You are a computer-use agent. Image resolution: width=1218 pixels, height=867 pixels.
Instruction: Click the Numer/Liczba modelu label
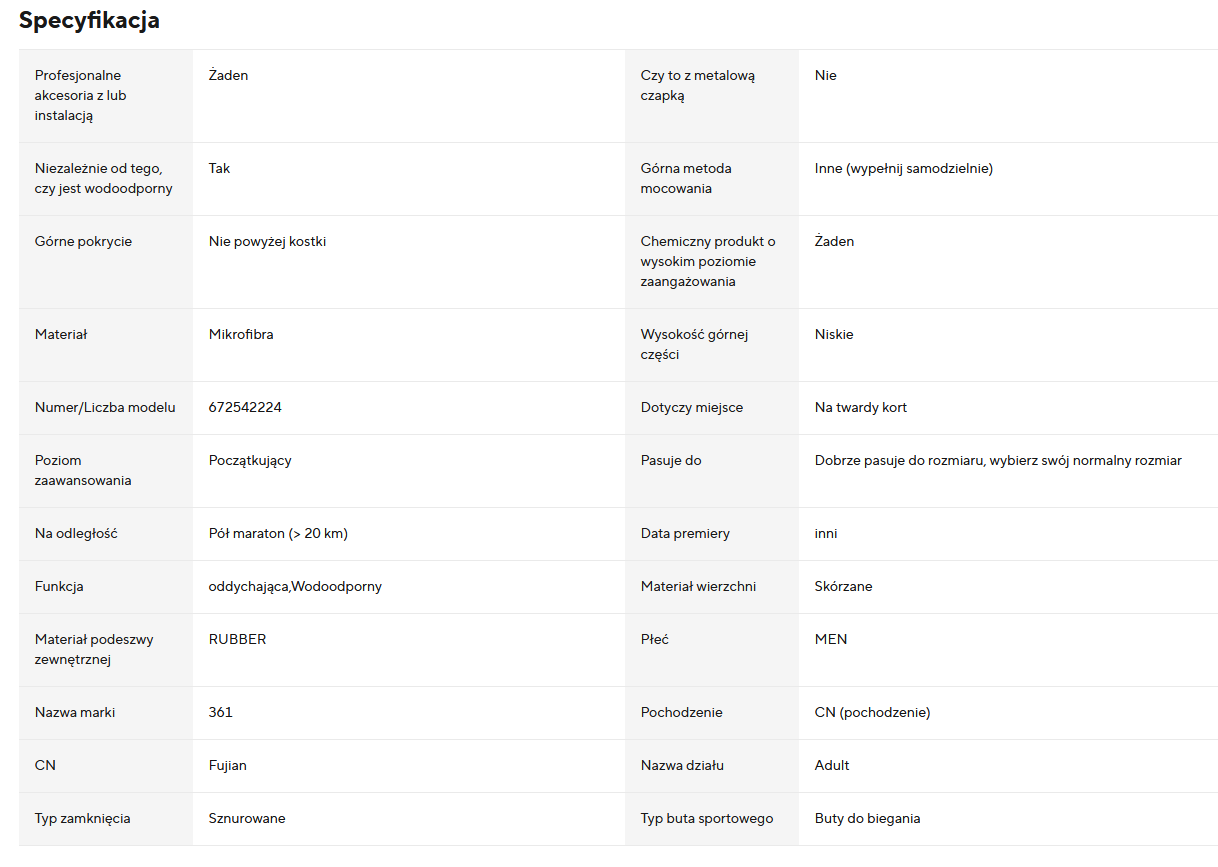pos(105,407)
